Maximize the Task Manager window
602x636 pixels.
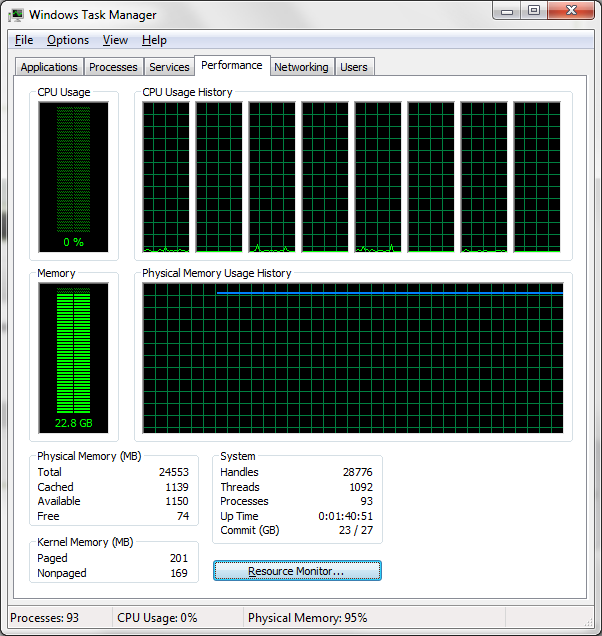coord(534,11)
